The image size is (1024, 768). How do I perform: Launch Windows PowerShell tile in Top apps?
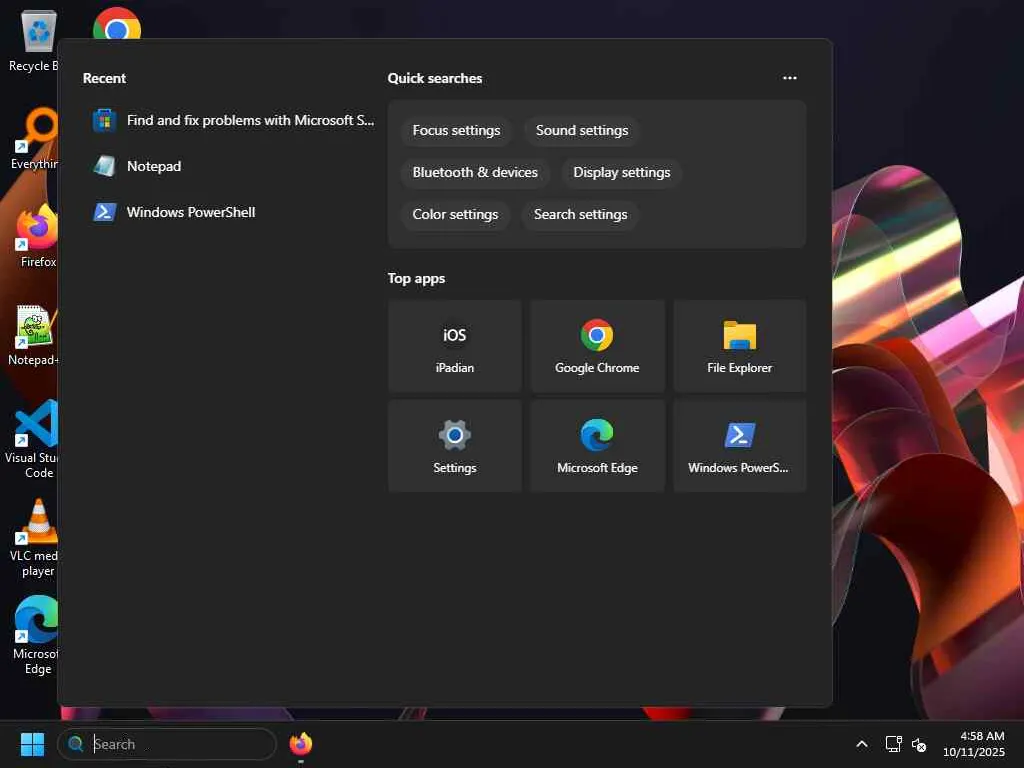pyautogui.click(x=739, y=446)
